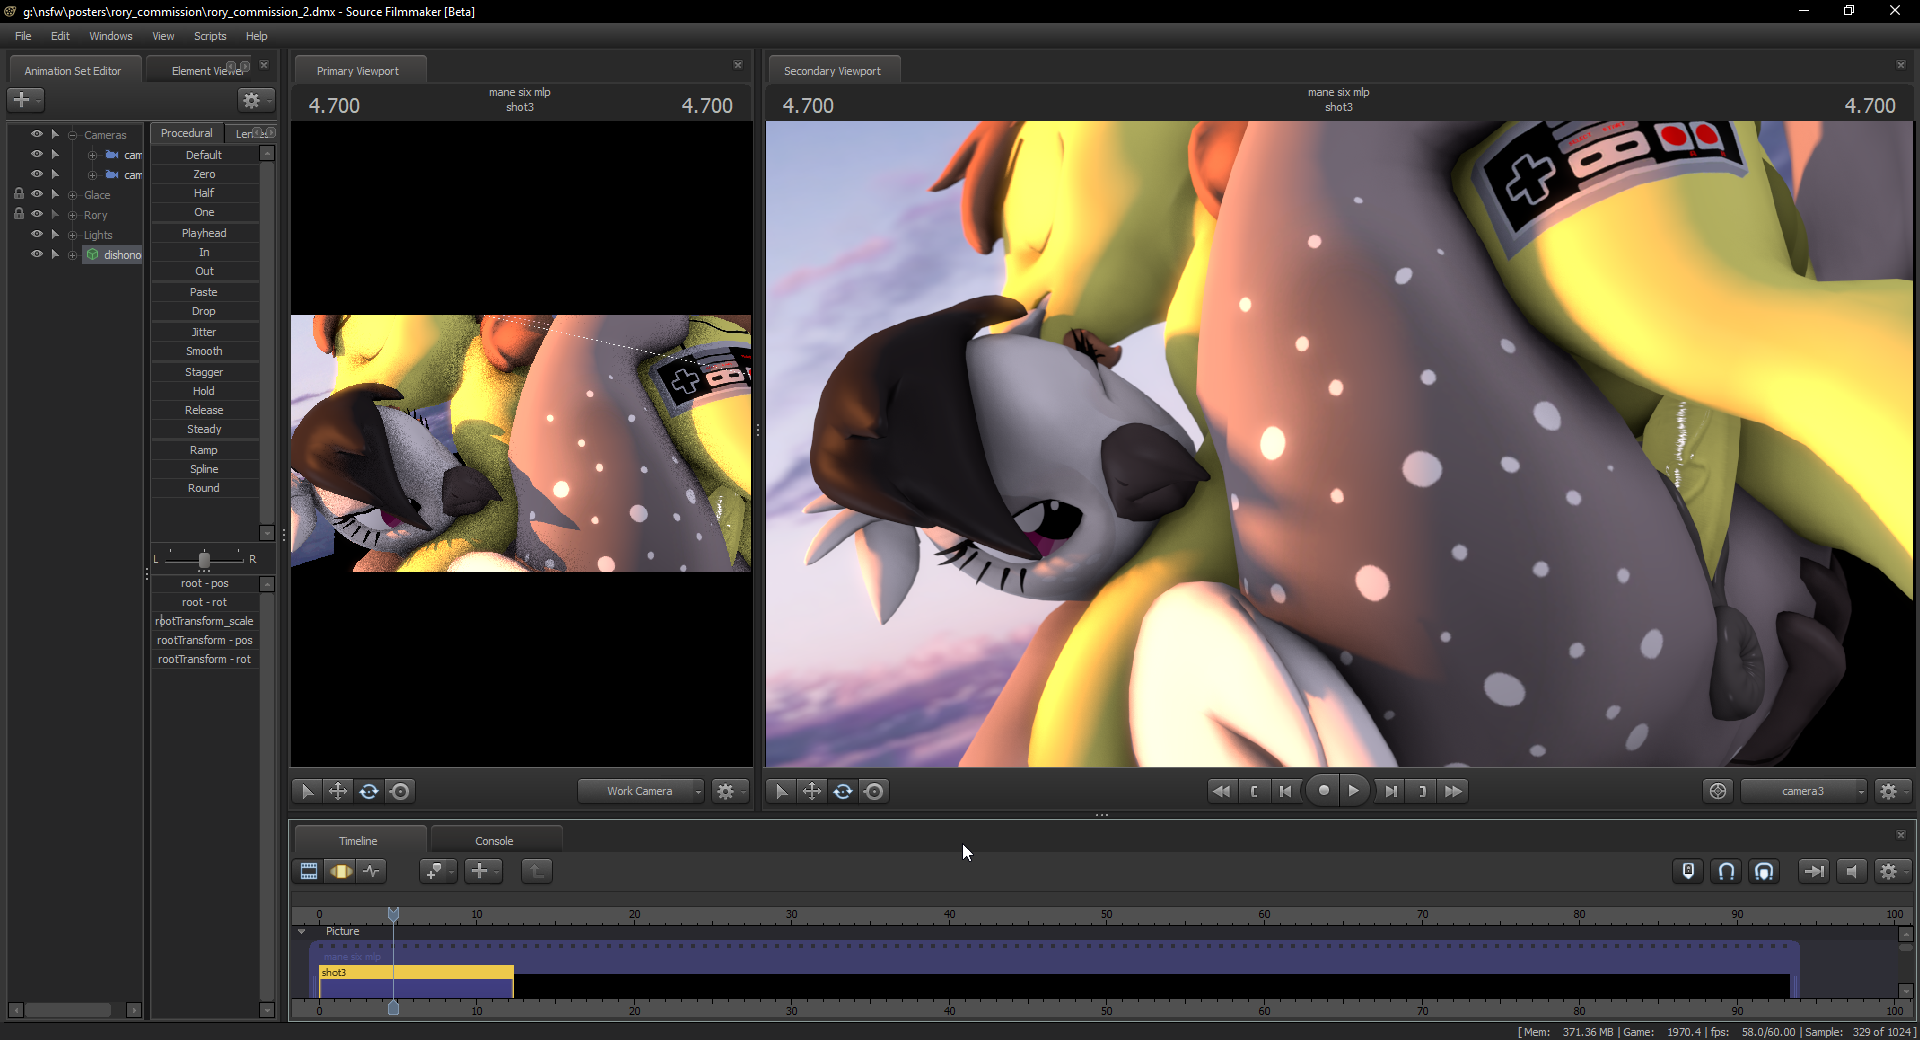Open the camera3 dropdown

[x=1804, y=791]
